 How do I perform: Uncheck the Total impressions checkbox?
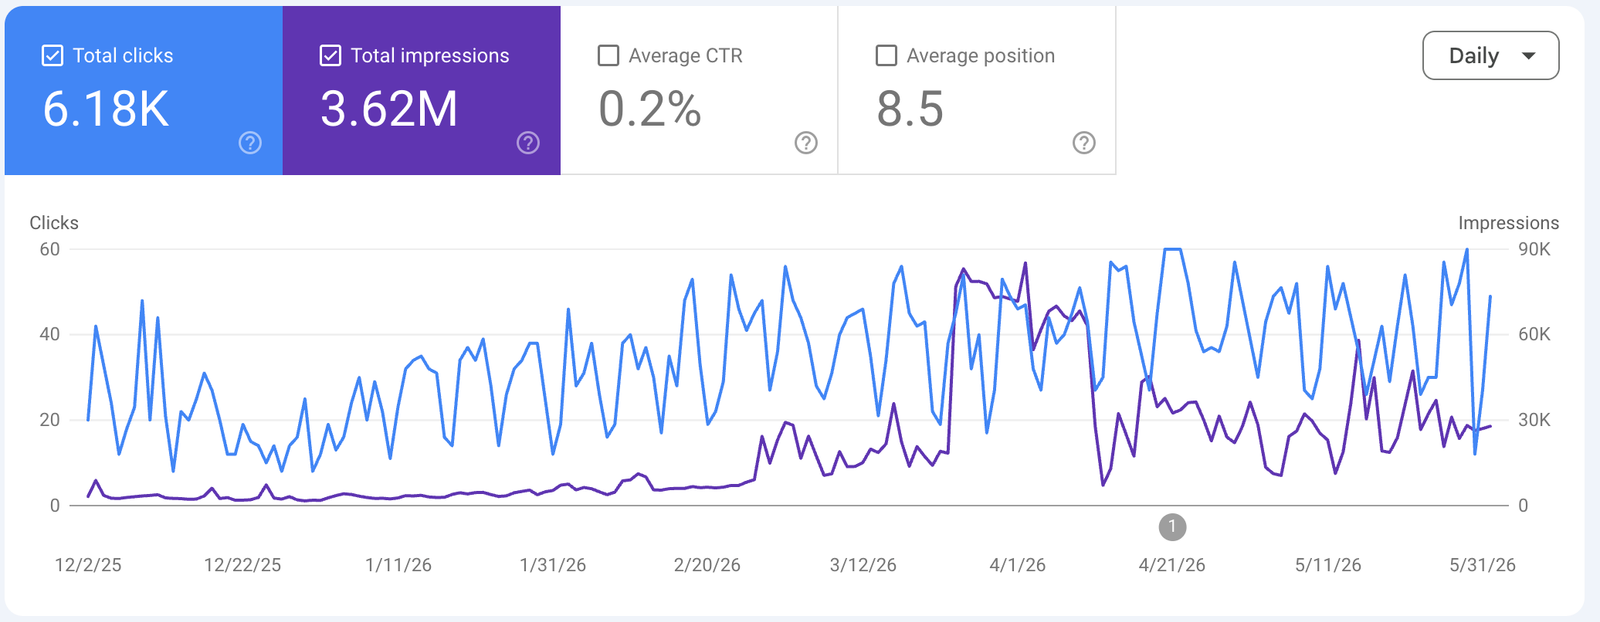[x=330, y=56]
